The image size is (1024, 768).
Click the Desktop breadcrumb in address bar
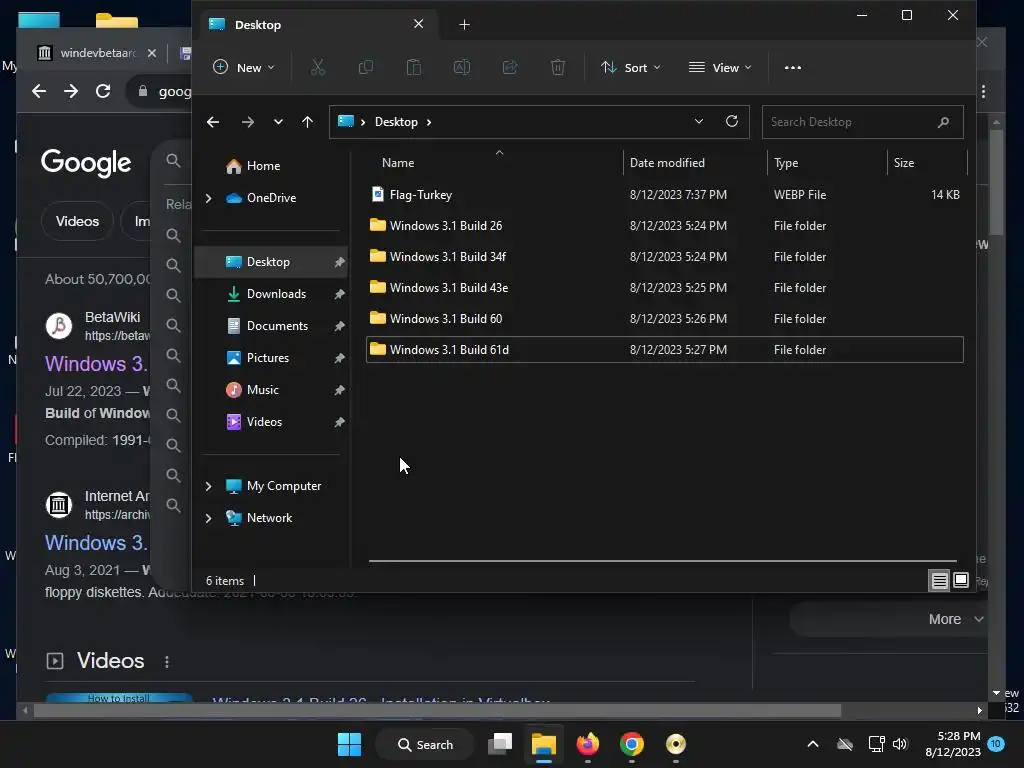click(396, 122)
